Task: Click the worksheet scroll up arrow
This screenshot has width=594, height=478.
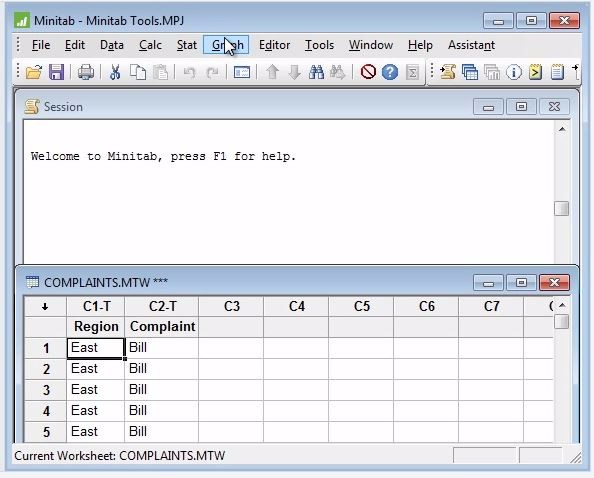Action: (562, 305)
